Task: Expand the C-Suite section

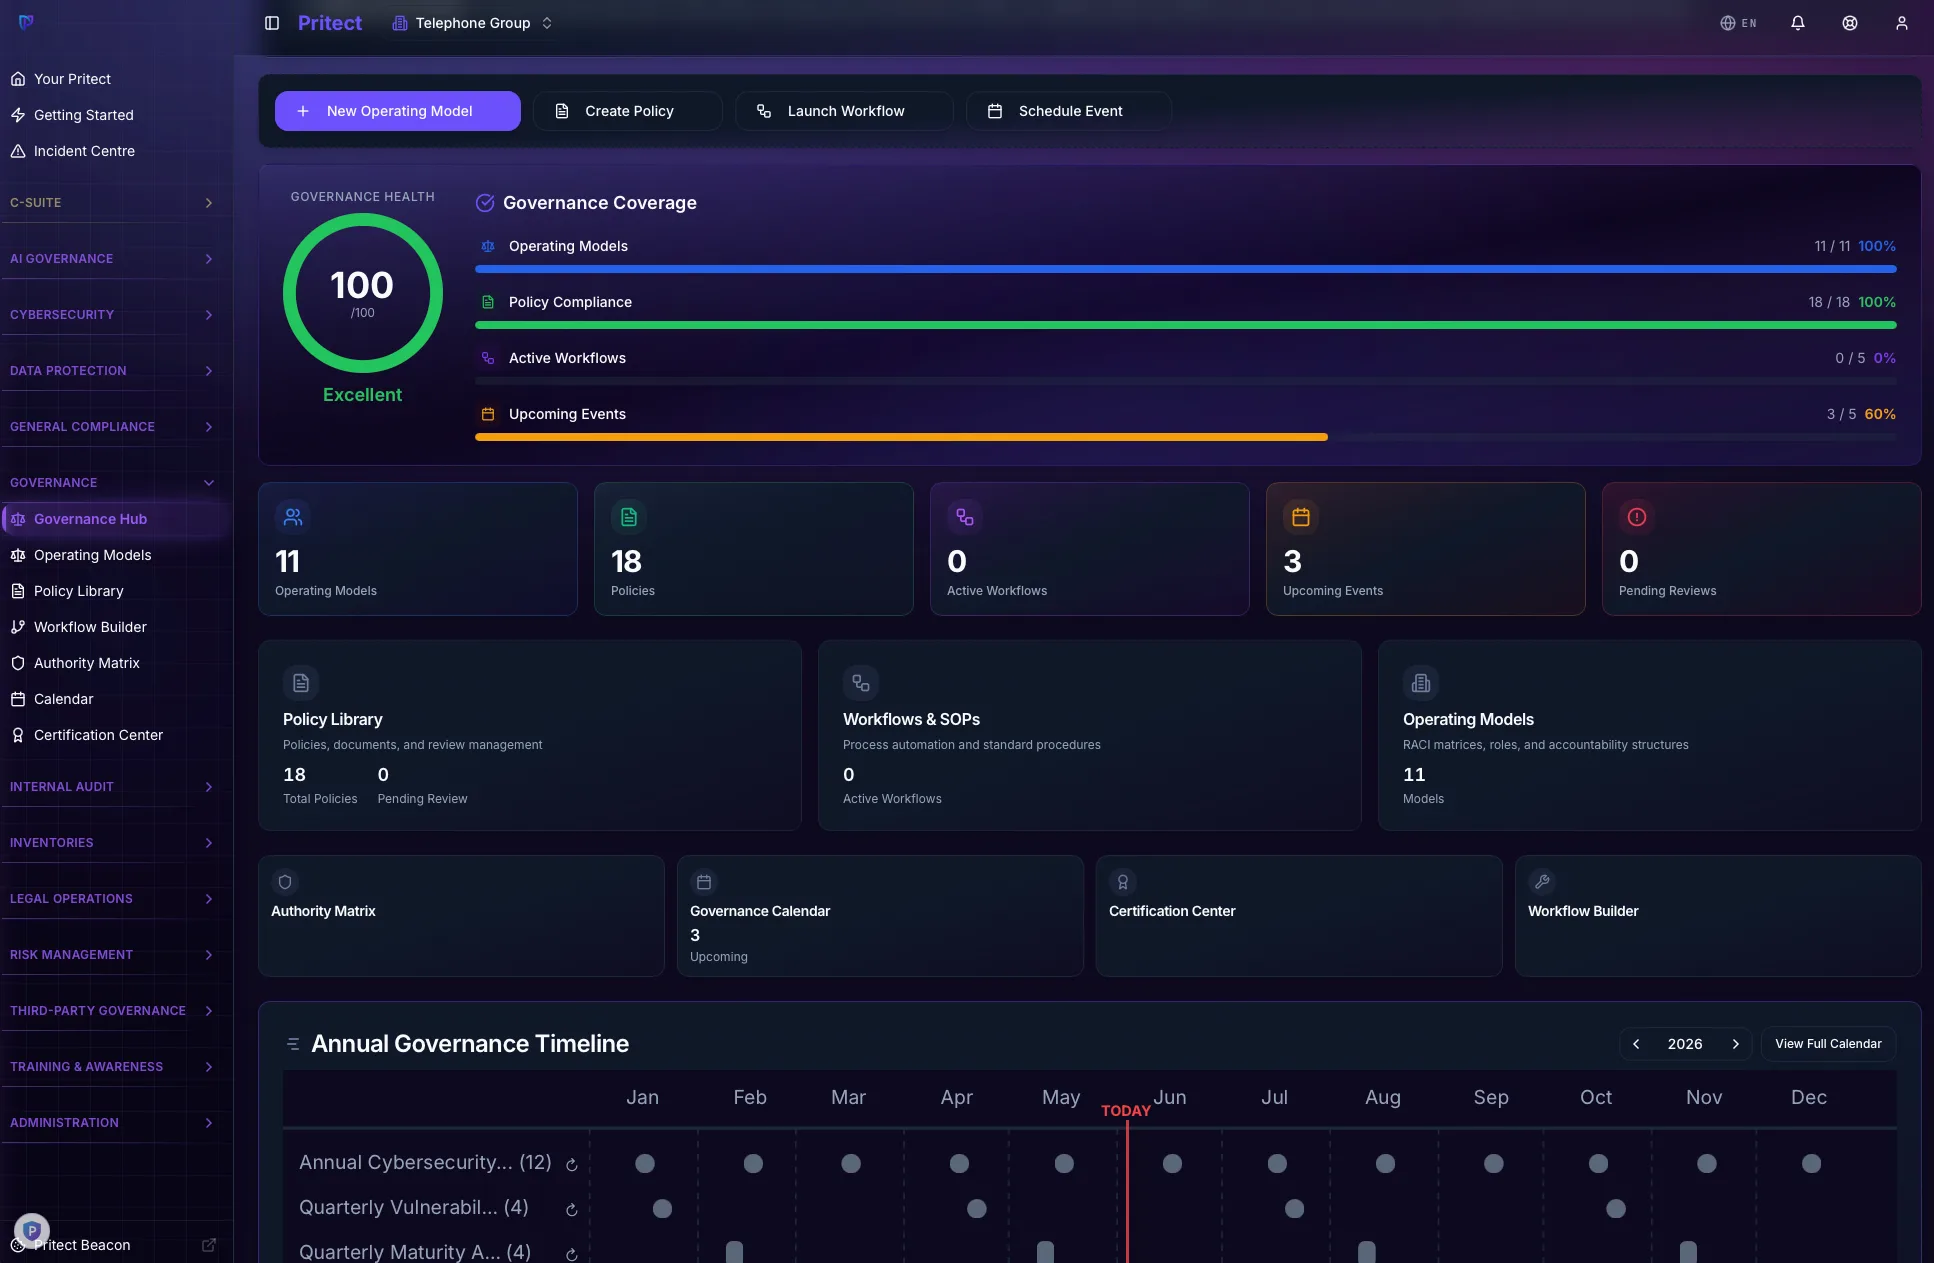Action: pos(111,203)
